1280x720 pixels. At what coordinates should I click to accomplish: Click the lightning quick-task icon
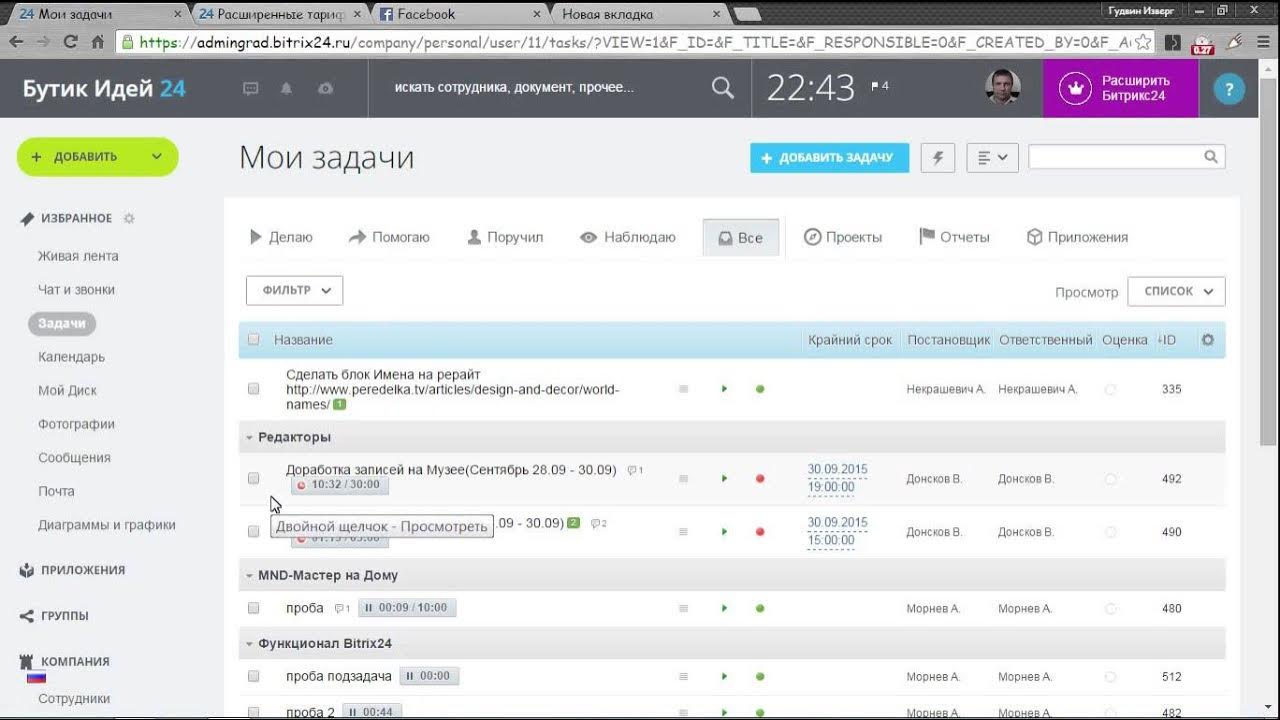tap(938, 158)
